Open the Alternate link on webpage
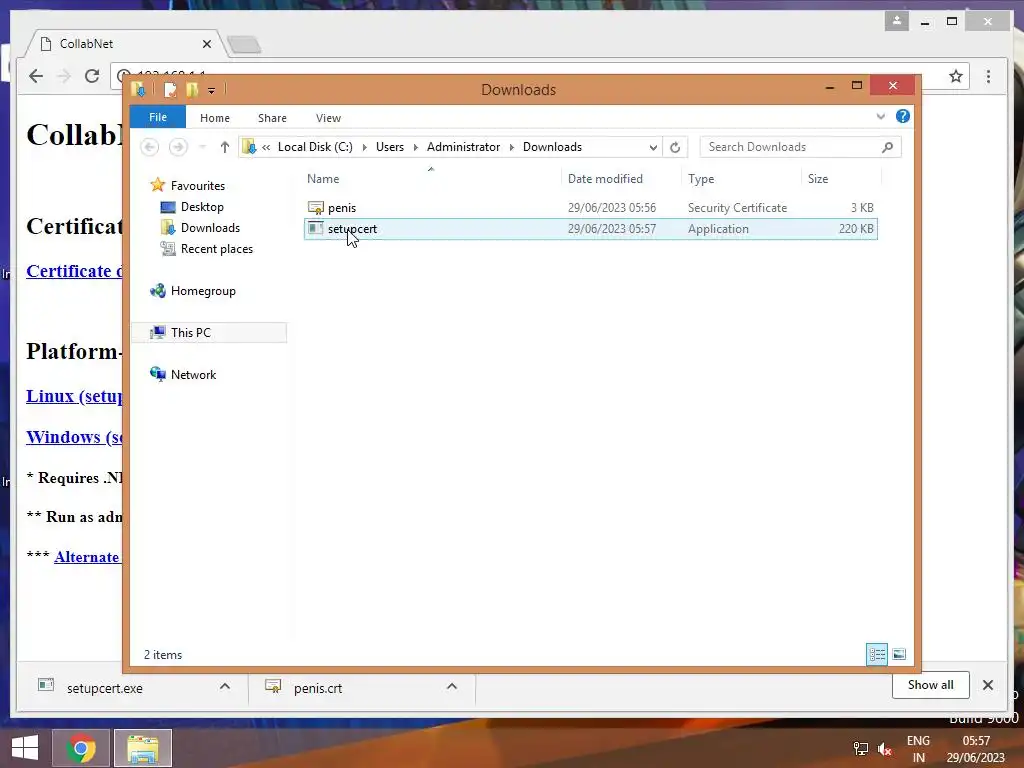 88,557
